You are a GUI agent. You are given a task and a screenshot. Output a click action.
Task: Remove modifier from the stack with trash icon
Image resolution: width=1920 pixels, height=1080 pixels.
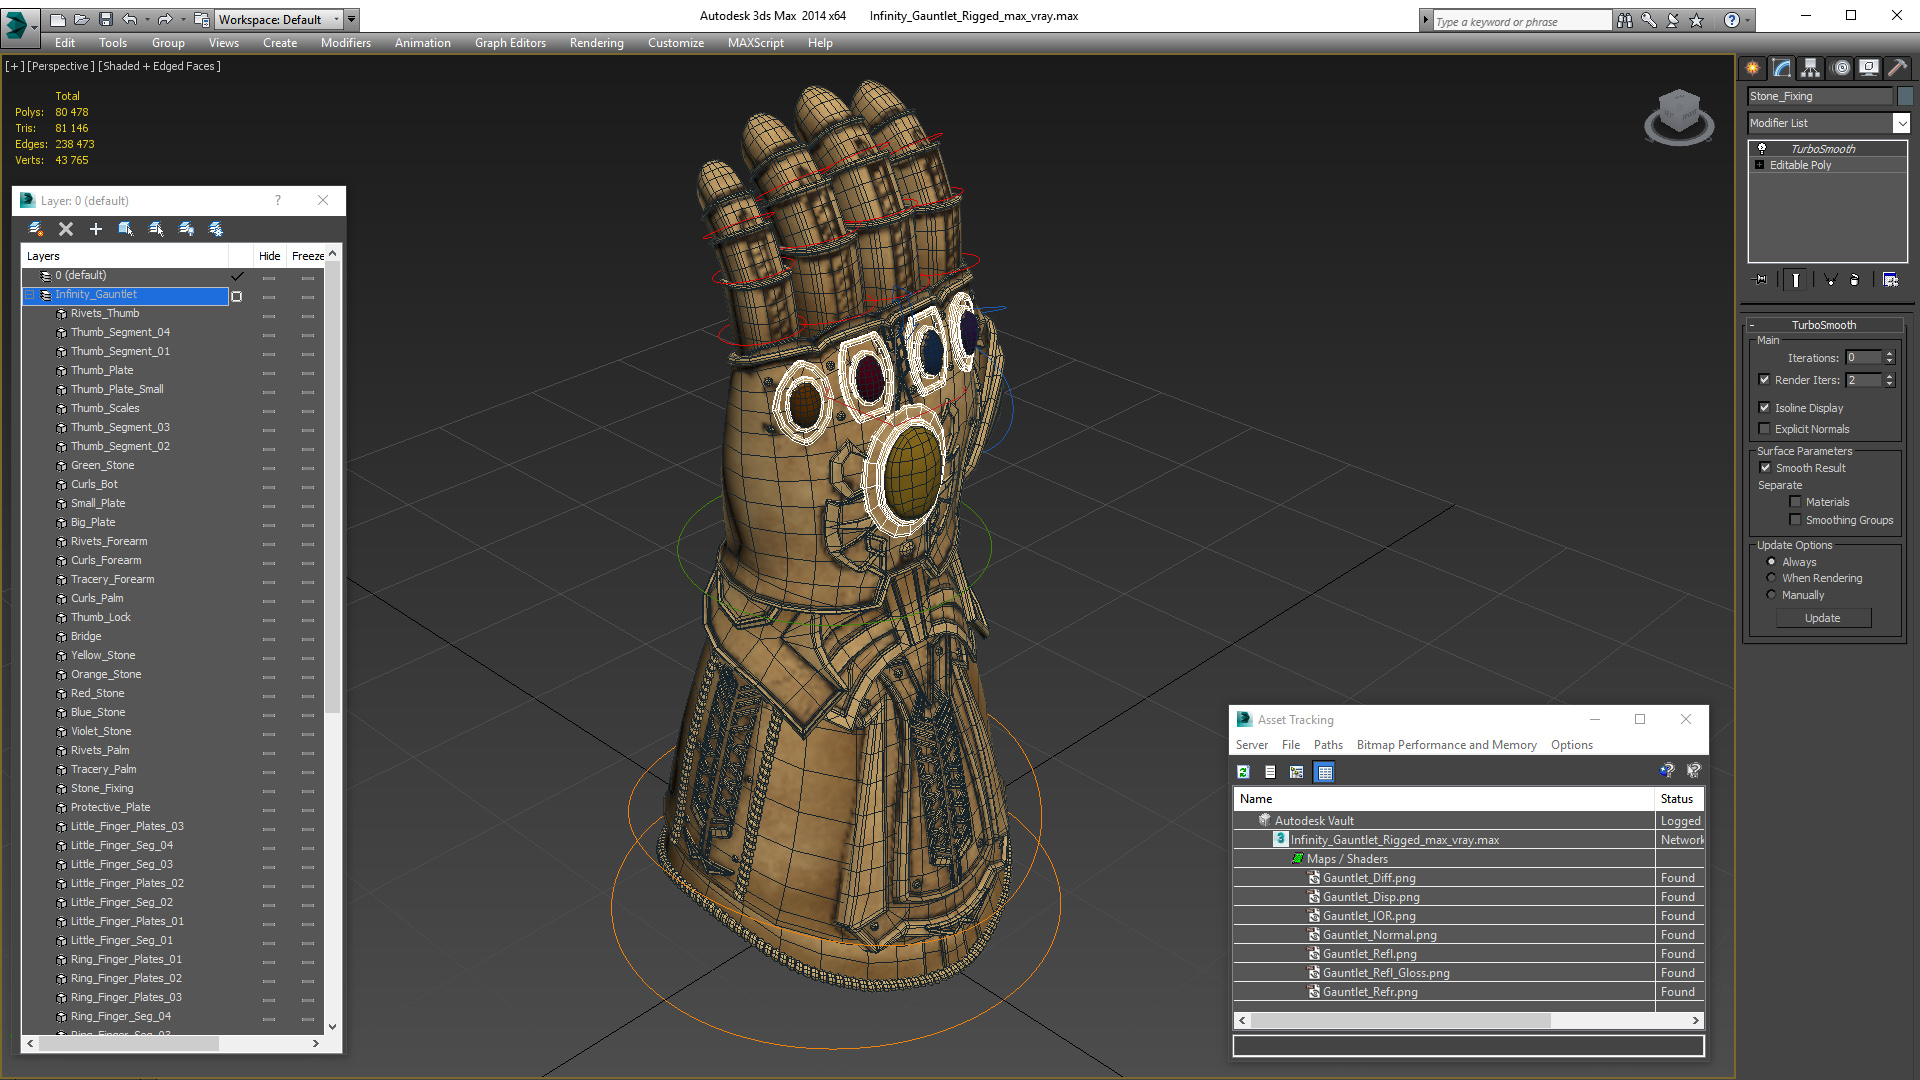pyautogui.click(x=1855, y=280)
